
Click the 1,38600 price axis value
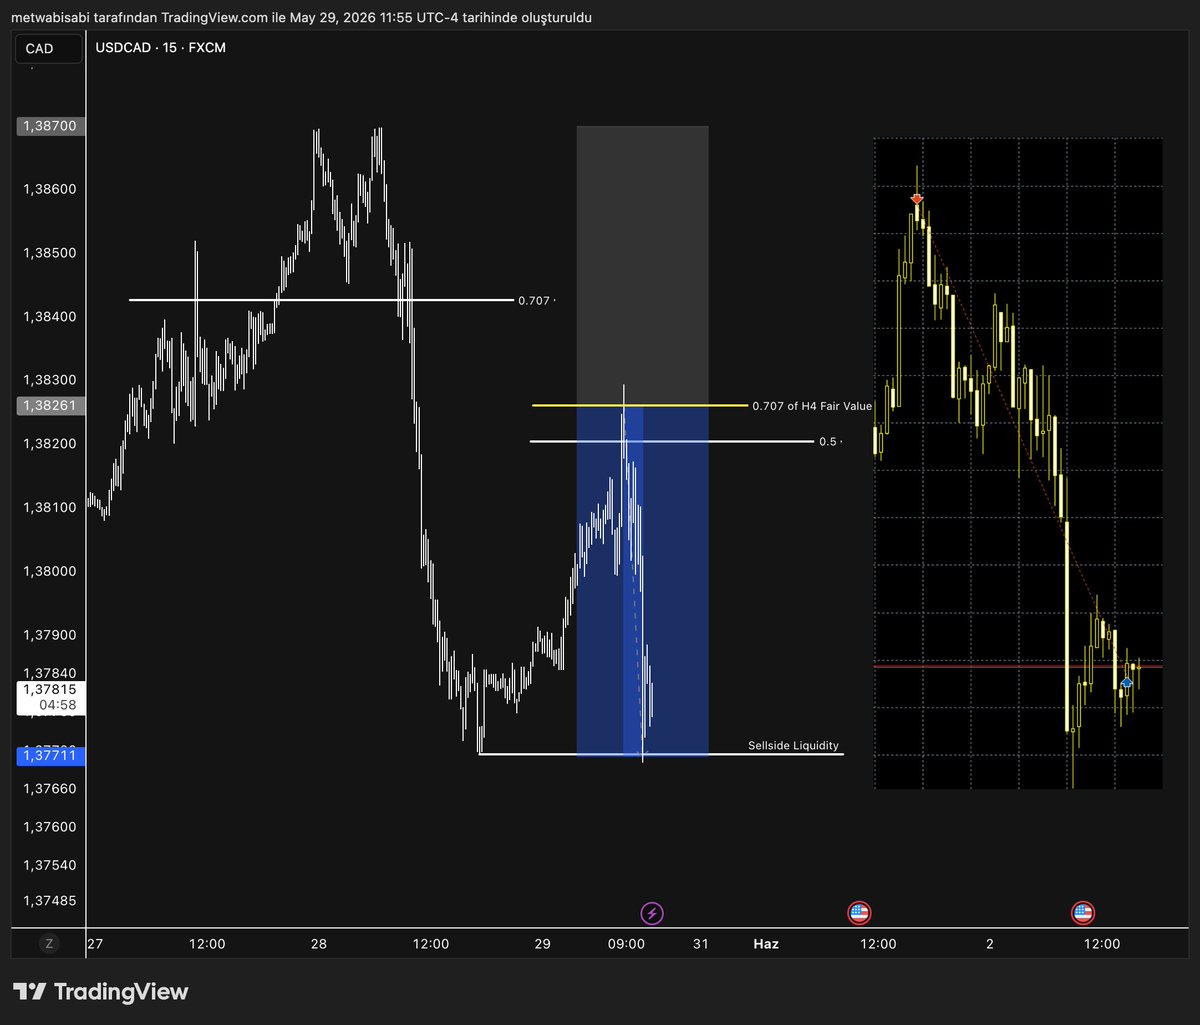click(50, 189)
